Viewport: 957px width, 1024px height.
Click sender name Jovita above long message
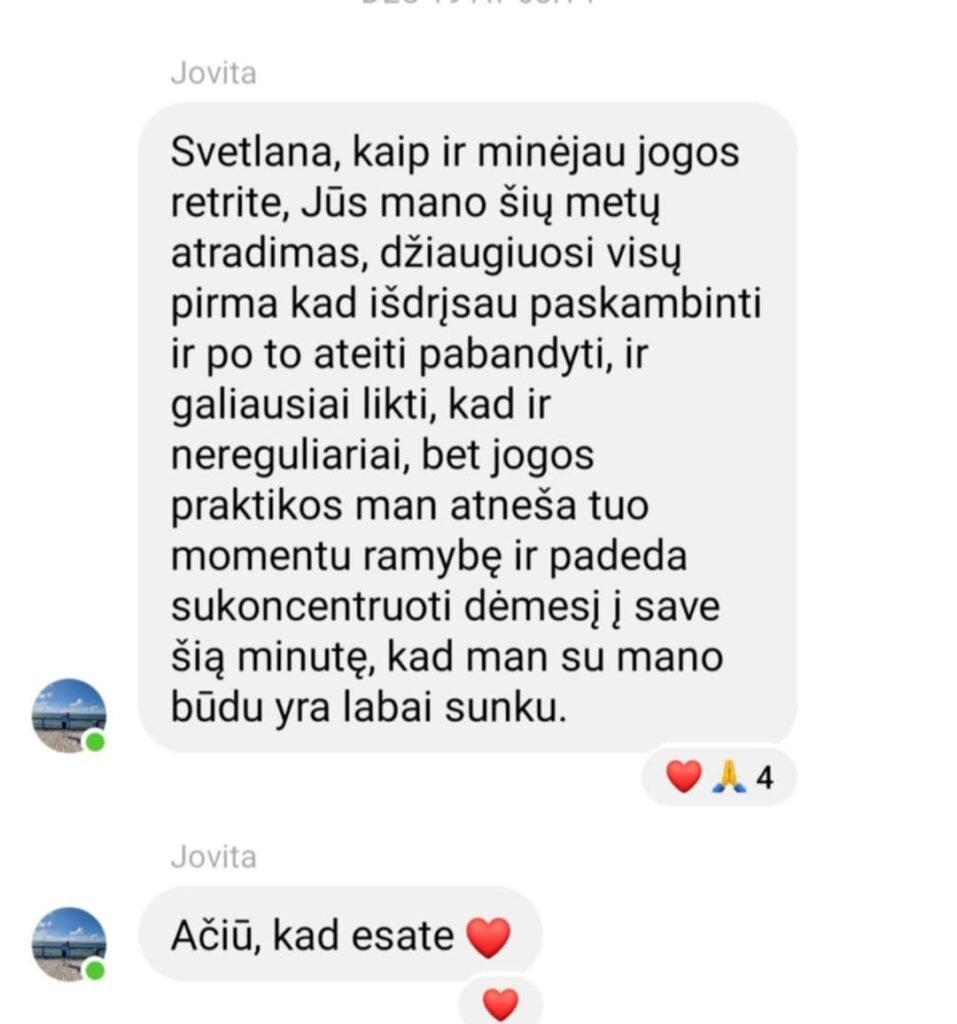point(214,73)
